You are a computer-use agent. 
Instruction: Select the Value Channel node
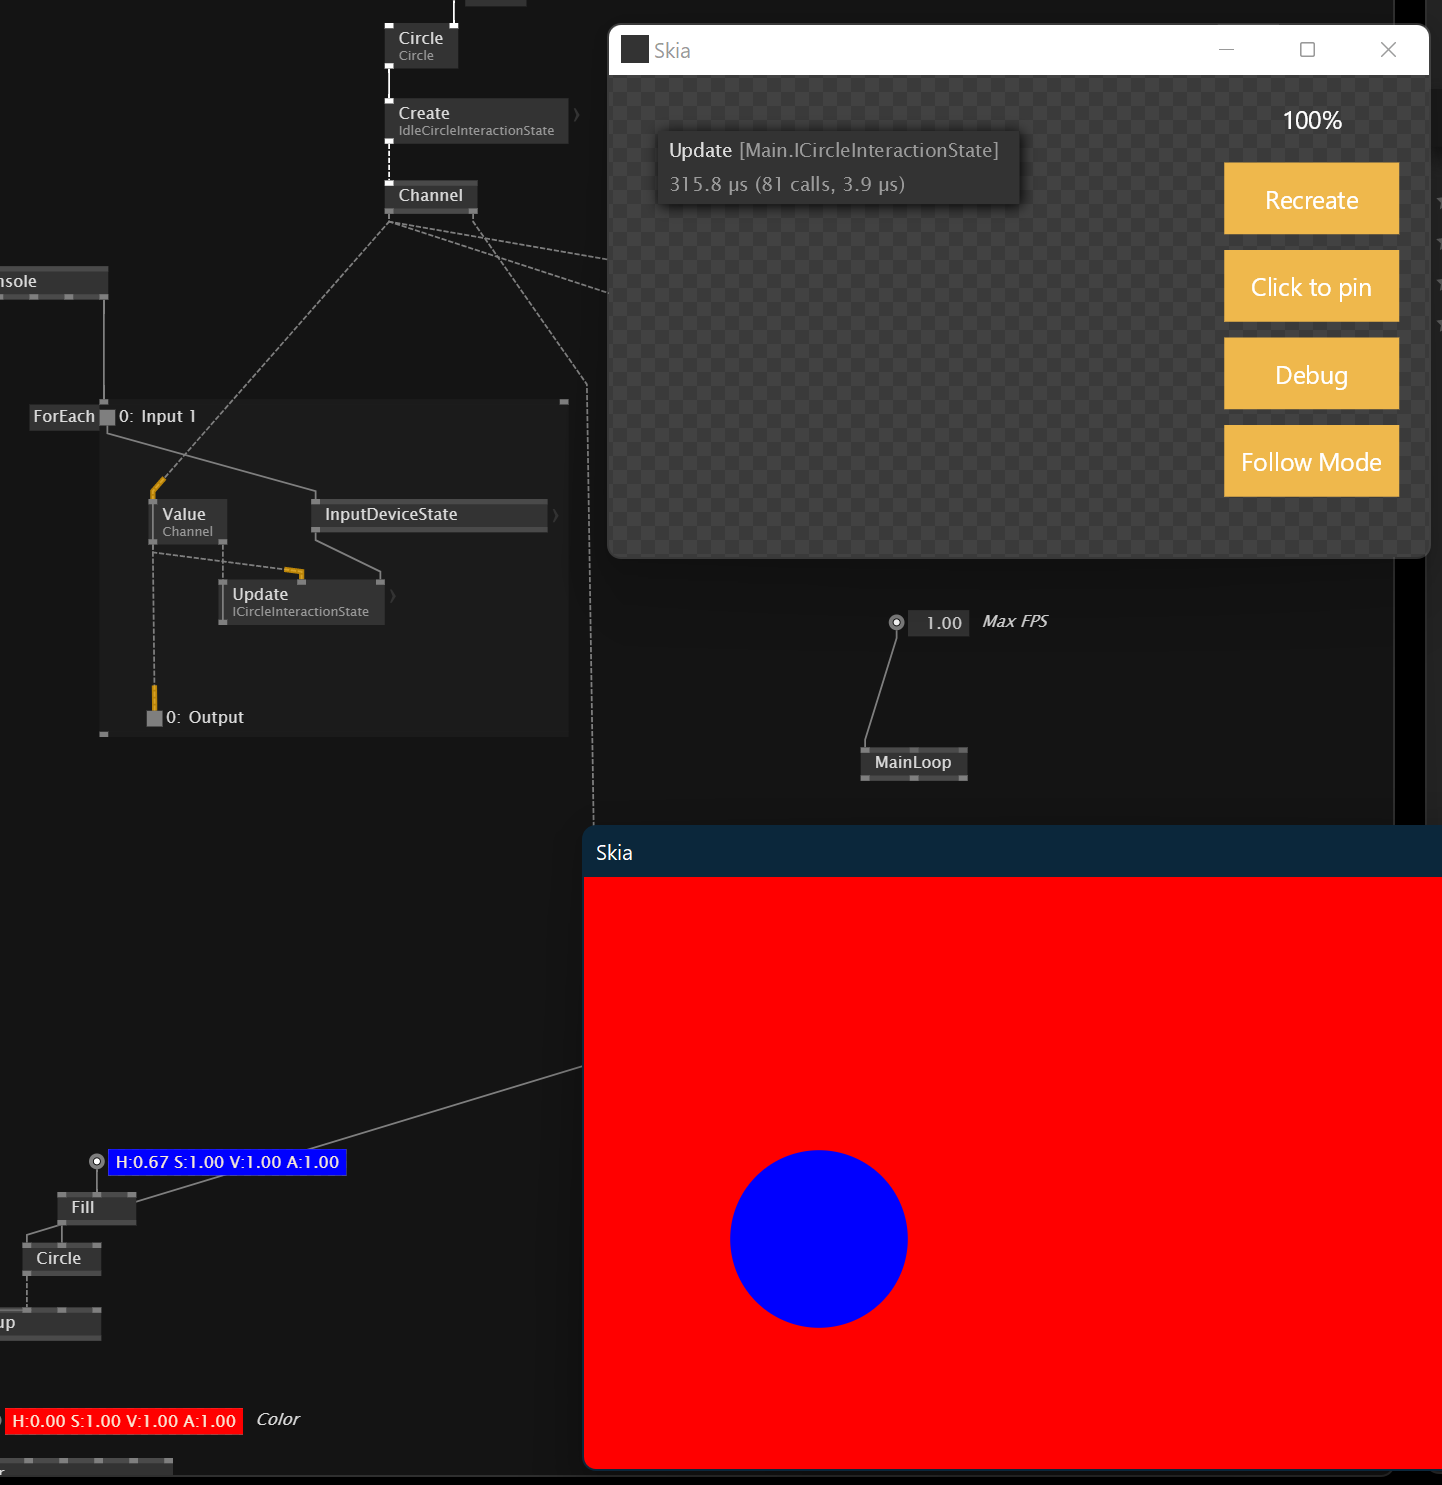[x=188, y=522]
